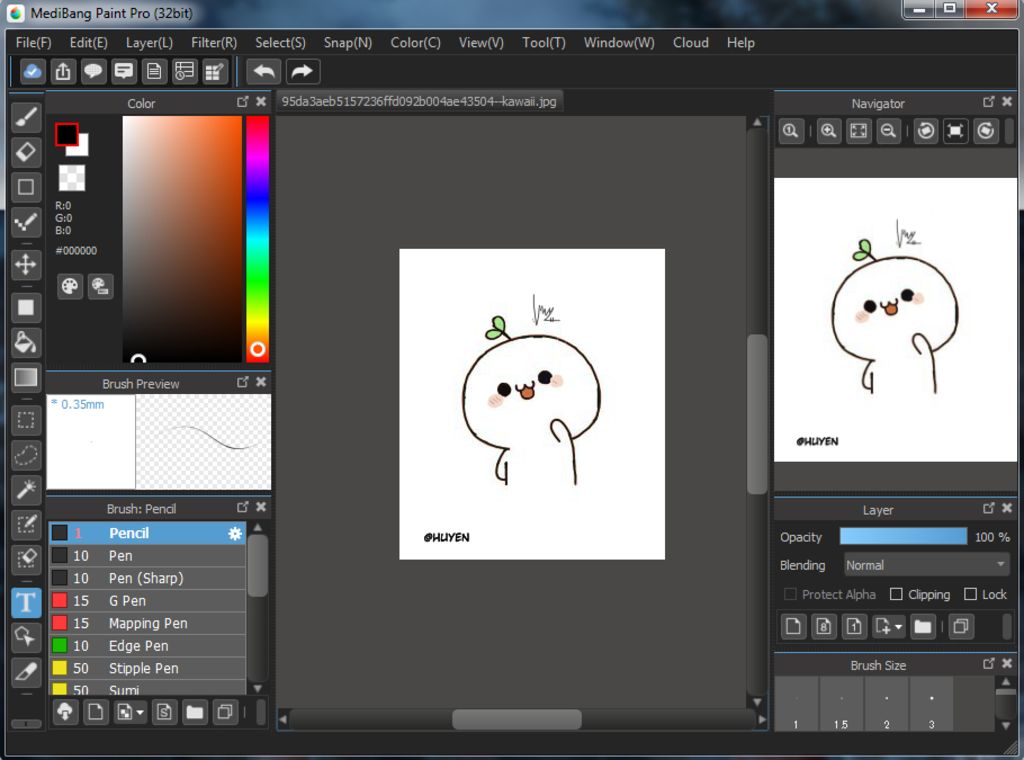
Task: Open the Blending mode dropdown
Action: tap(925, 565)
